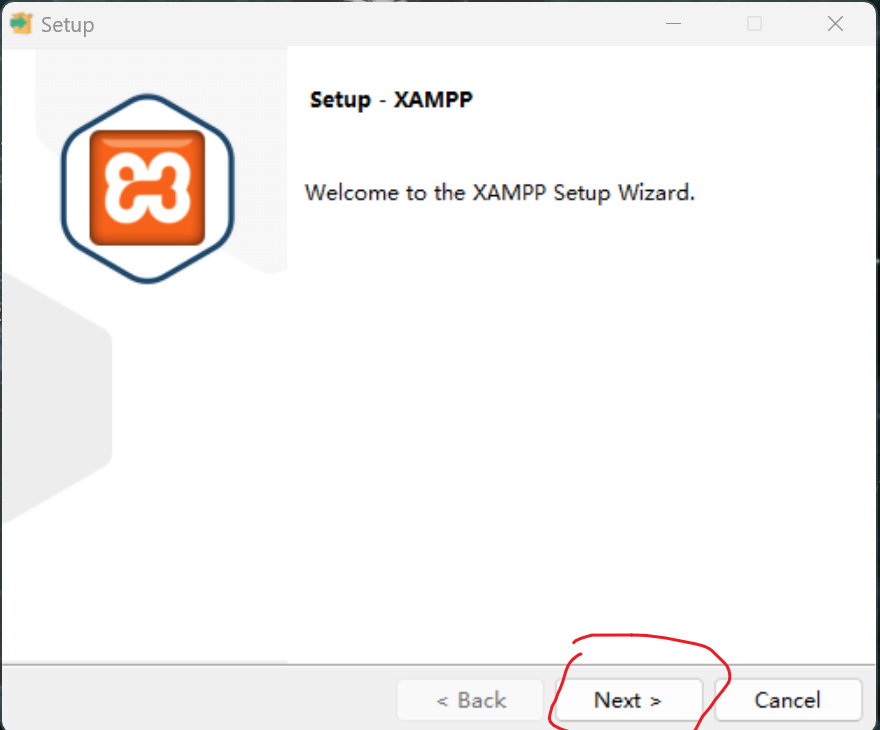The height and width of the screenshot is (730, 880).
Task: Click the Next > button
Action: click(629, 700)
